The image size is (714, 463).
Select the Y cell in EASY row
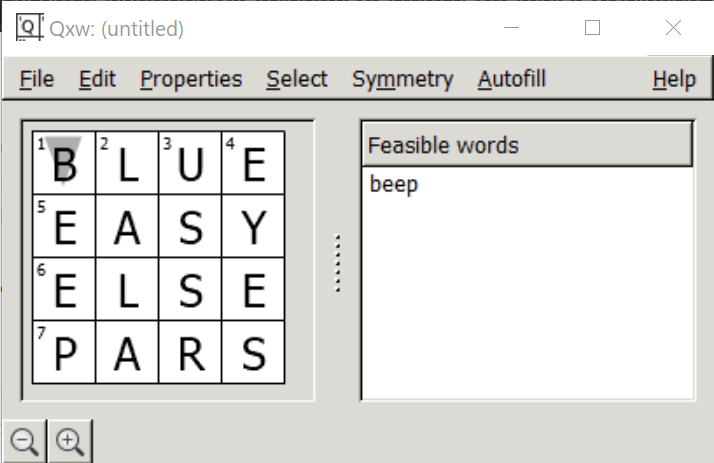[x=253, y=226]
